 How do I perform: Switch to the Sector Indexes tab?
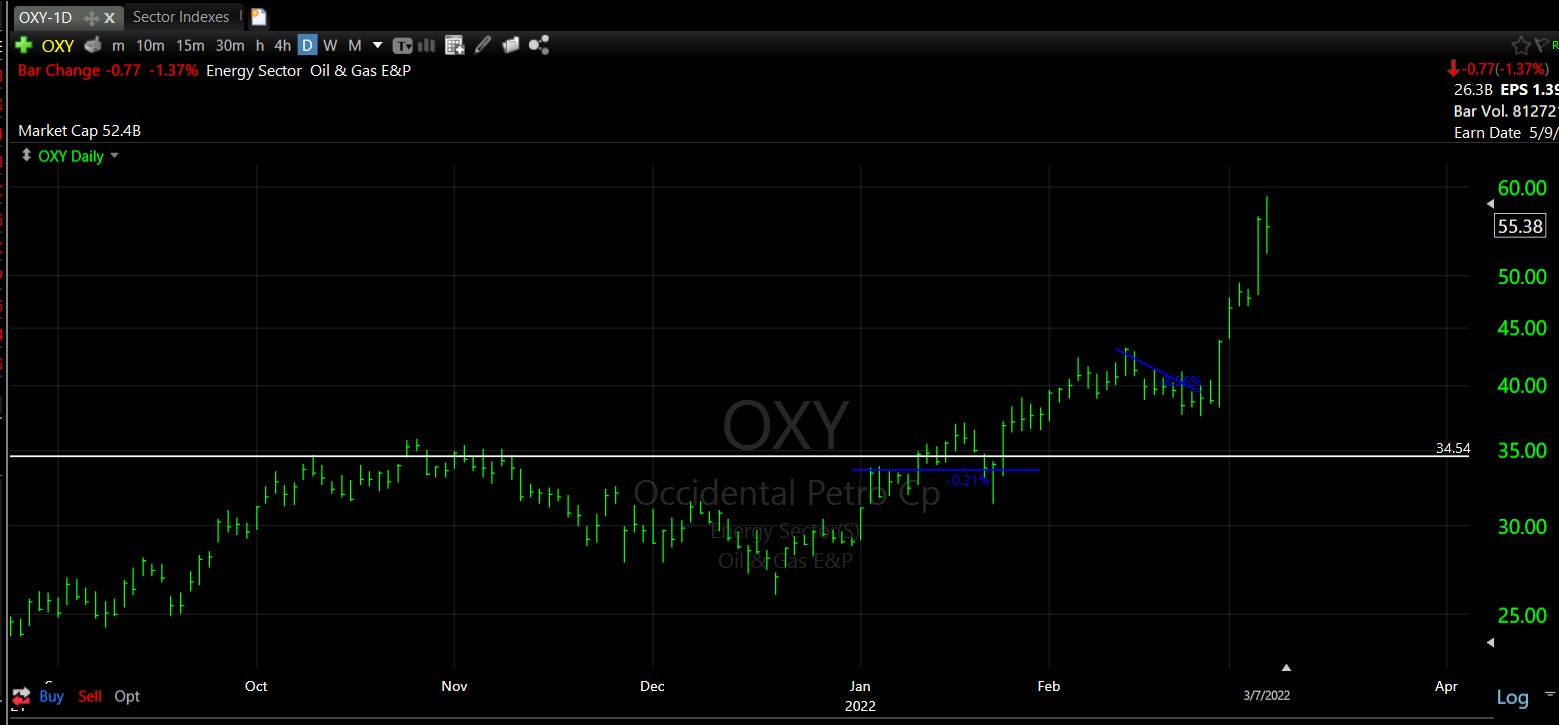(181, 17)
